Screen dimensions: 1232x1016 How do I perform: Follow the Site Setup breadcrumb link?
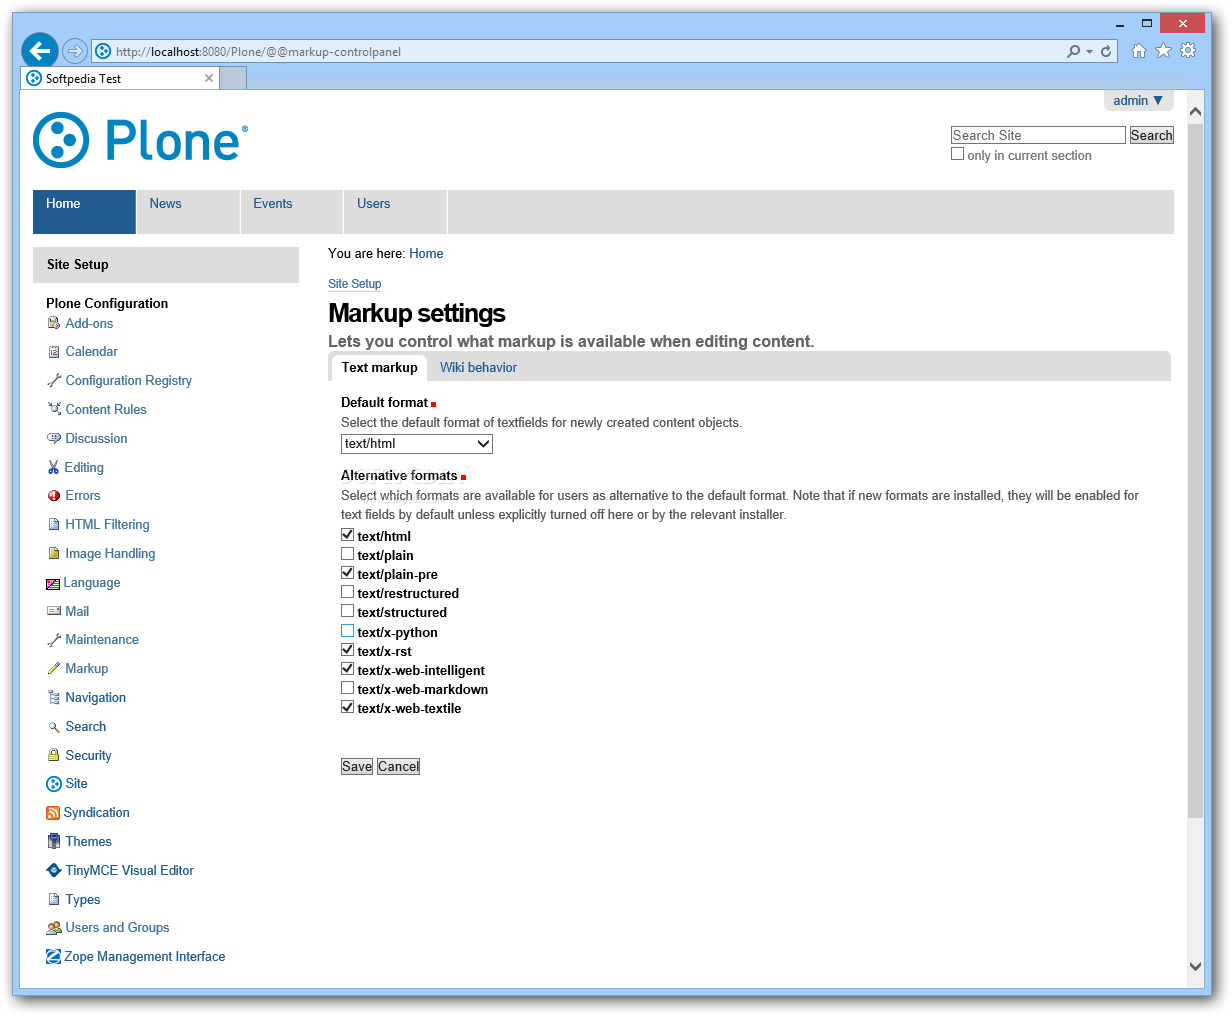[x=354, y=284]
